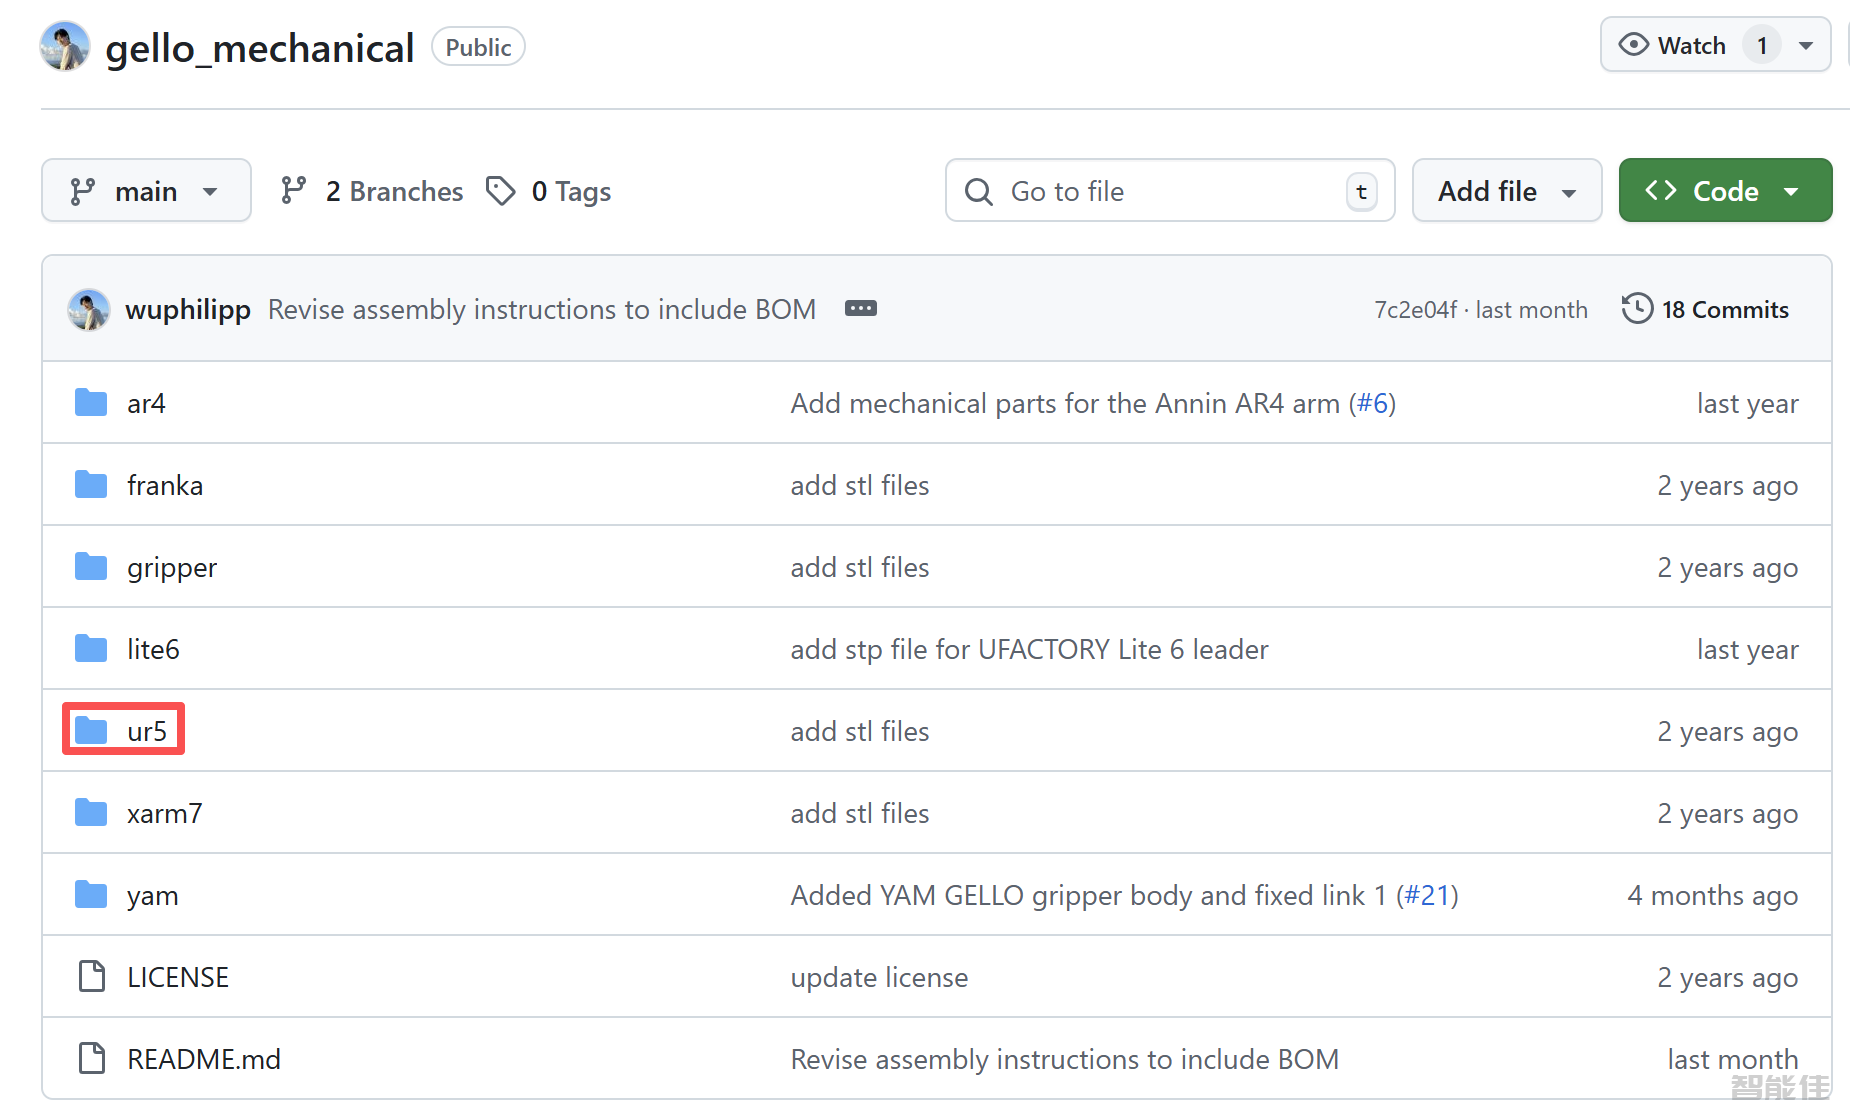This screenshot has height=1120, width=1850.
Task: Click the wuphilipp username link
Action: click(188, 310)
